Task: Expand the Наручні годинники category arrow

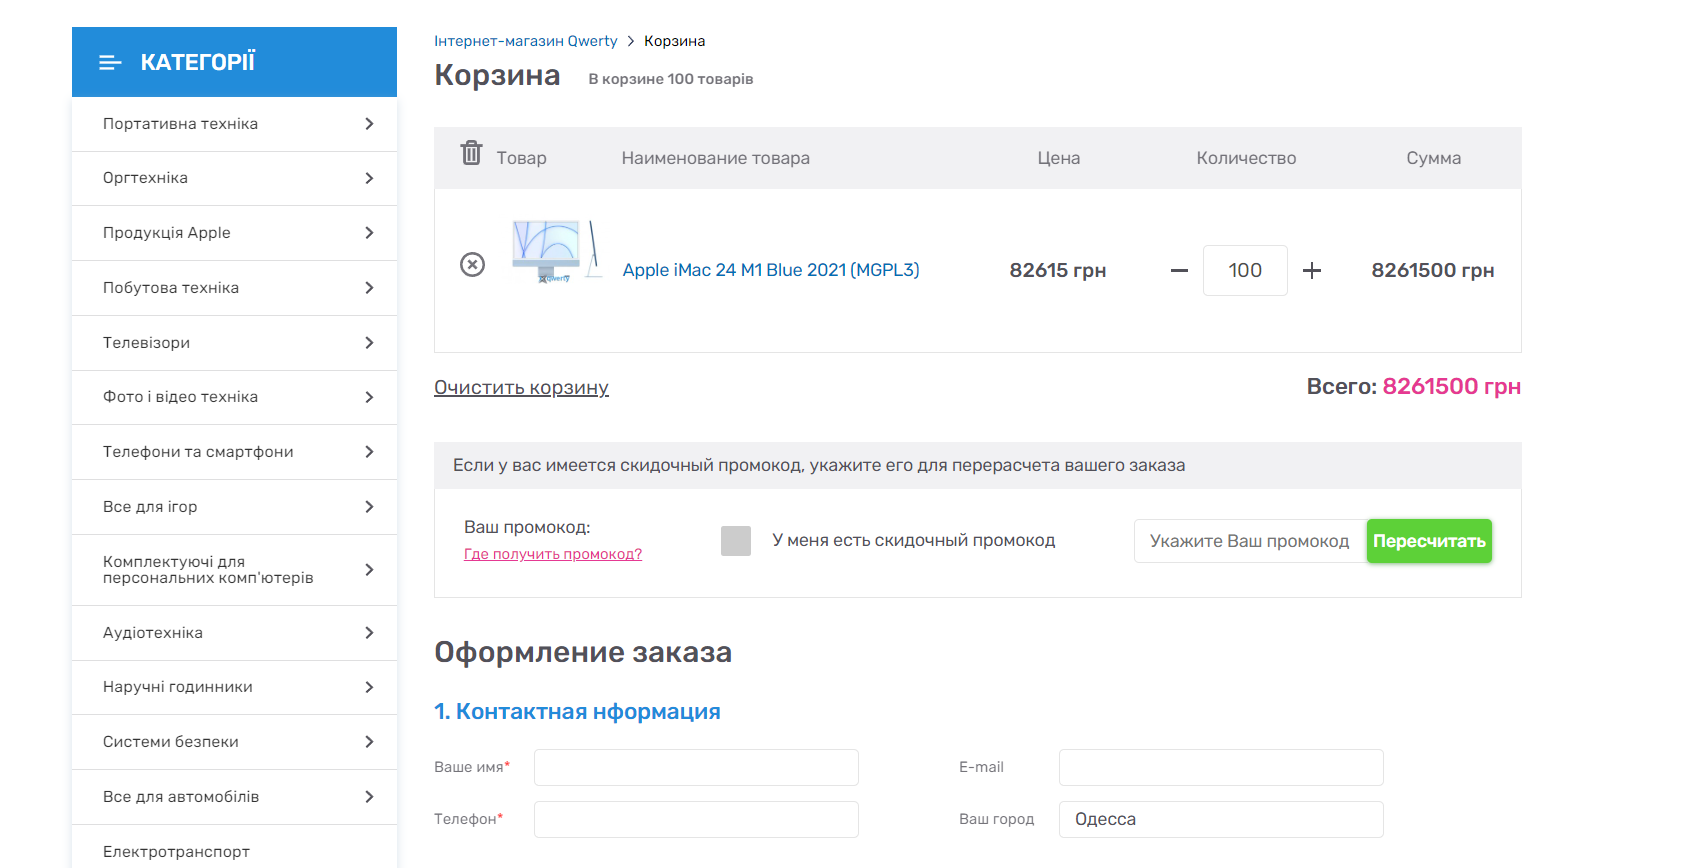Action: coord(369,687)
